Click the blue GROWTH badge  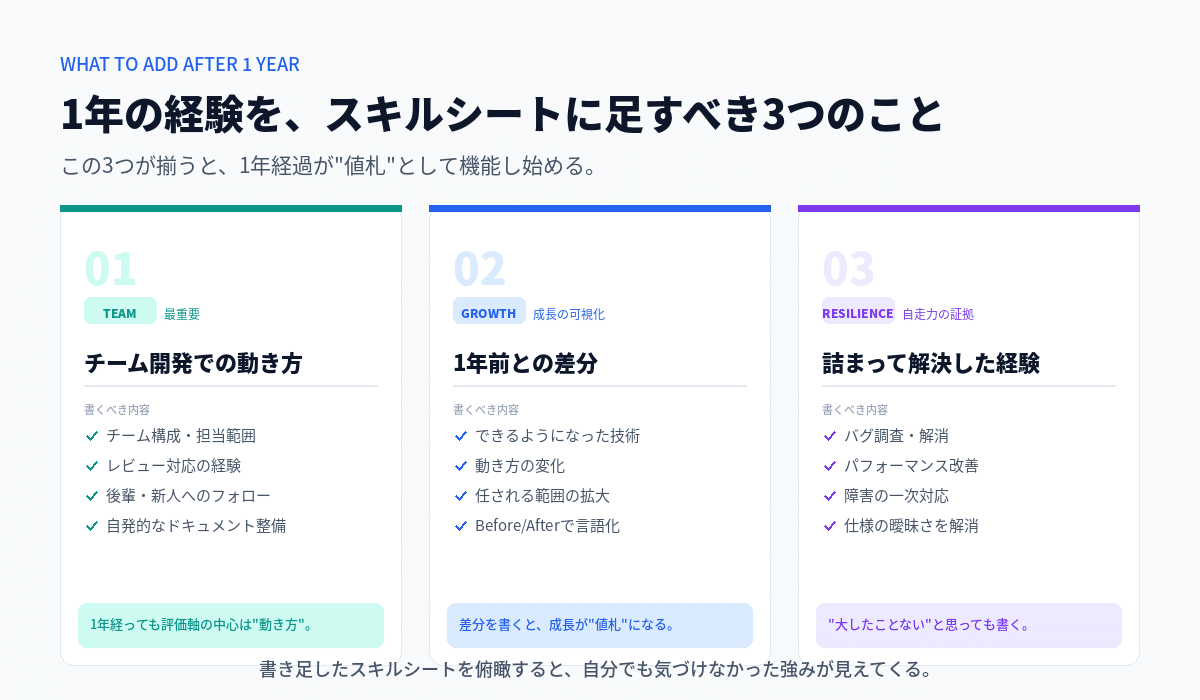[x=489, y=313]
